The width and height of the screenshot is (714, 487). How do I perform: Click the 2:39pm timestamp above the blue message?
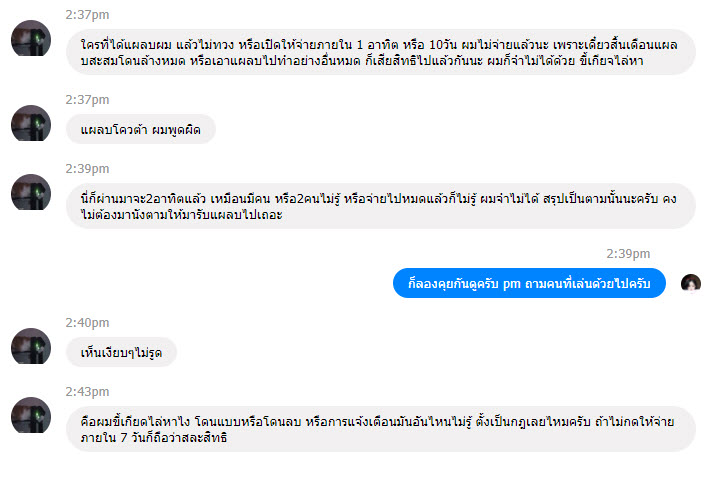coord(628,253)
